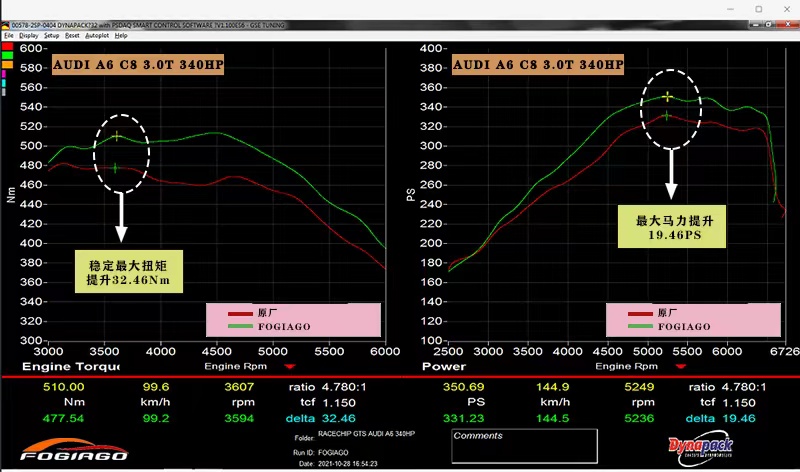
Task: Click the Nm unit label on the torque axis
Action: pos(11,194)
